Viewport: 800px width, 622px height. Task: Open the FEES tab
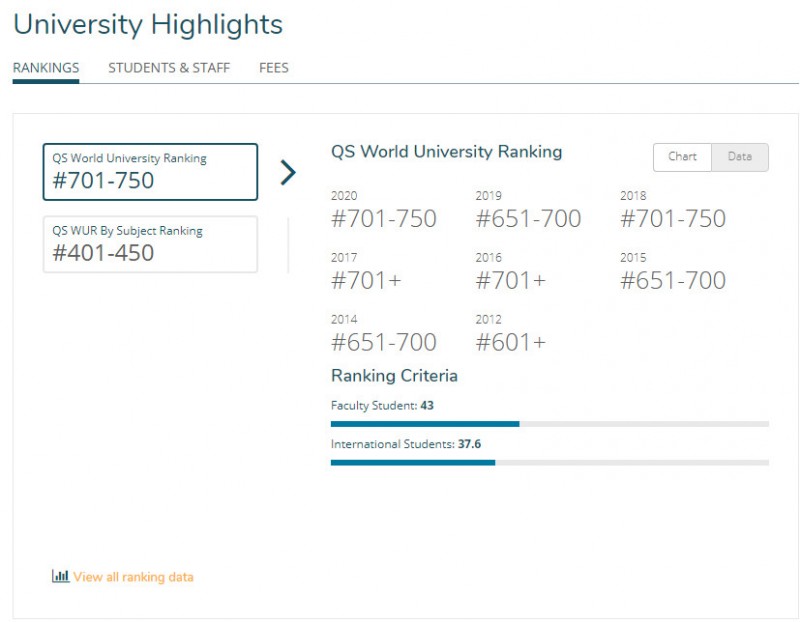[x=274, y=68]
